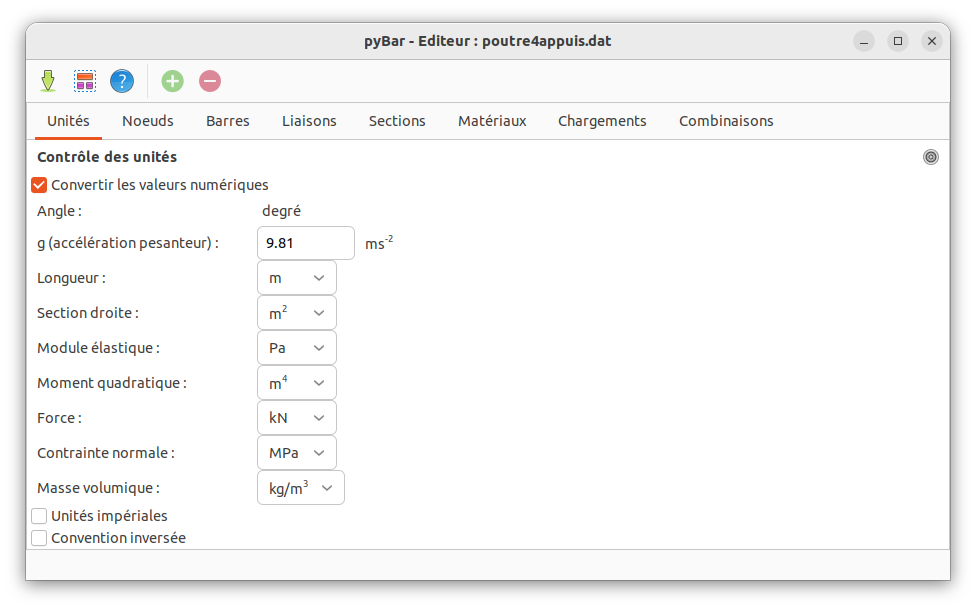Go to the Combinaisons tab
Viewport: 976px width, 609px height.
pyautogui.click(x=726, y=121)
